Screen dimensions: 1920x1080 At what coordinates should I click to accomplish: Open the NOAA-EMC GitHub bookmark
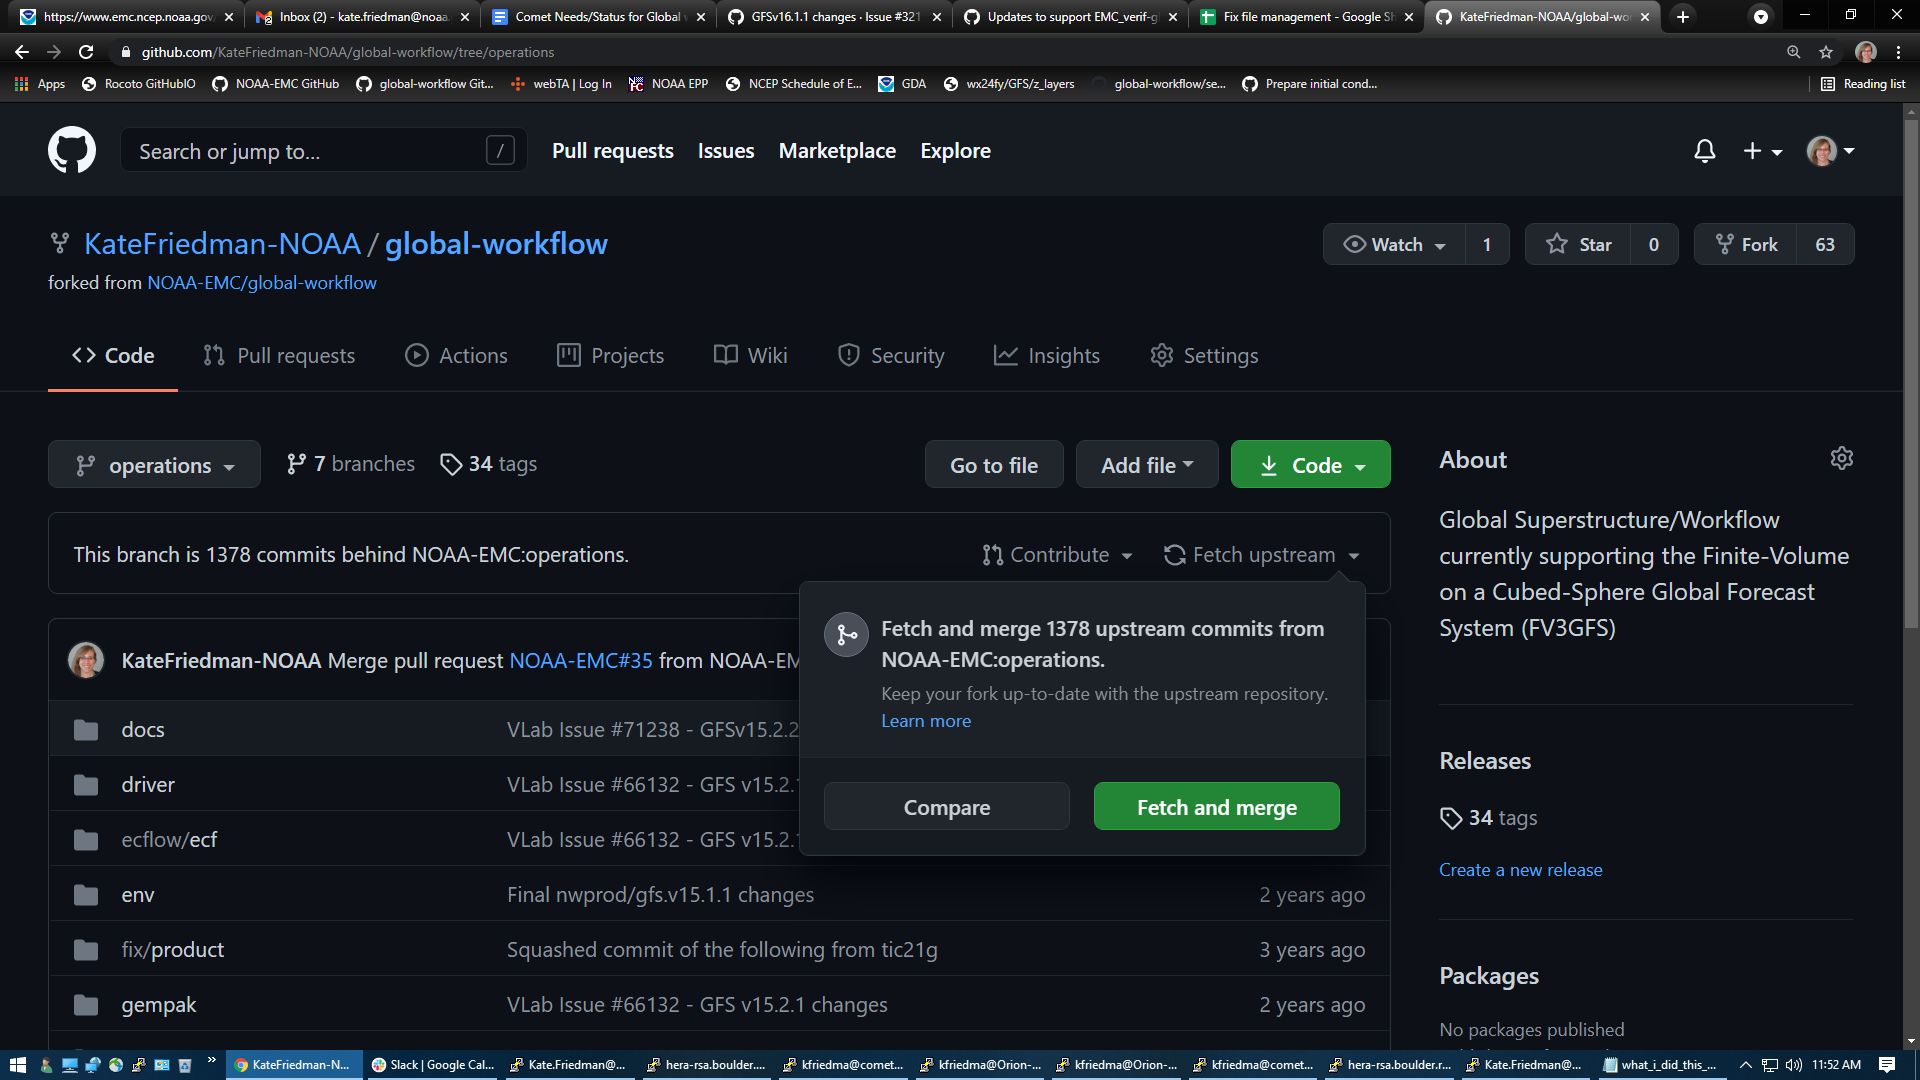coord(276,84)
